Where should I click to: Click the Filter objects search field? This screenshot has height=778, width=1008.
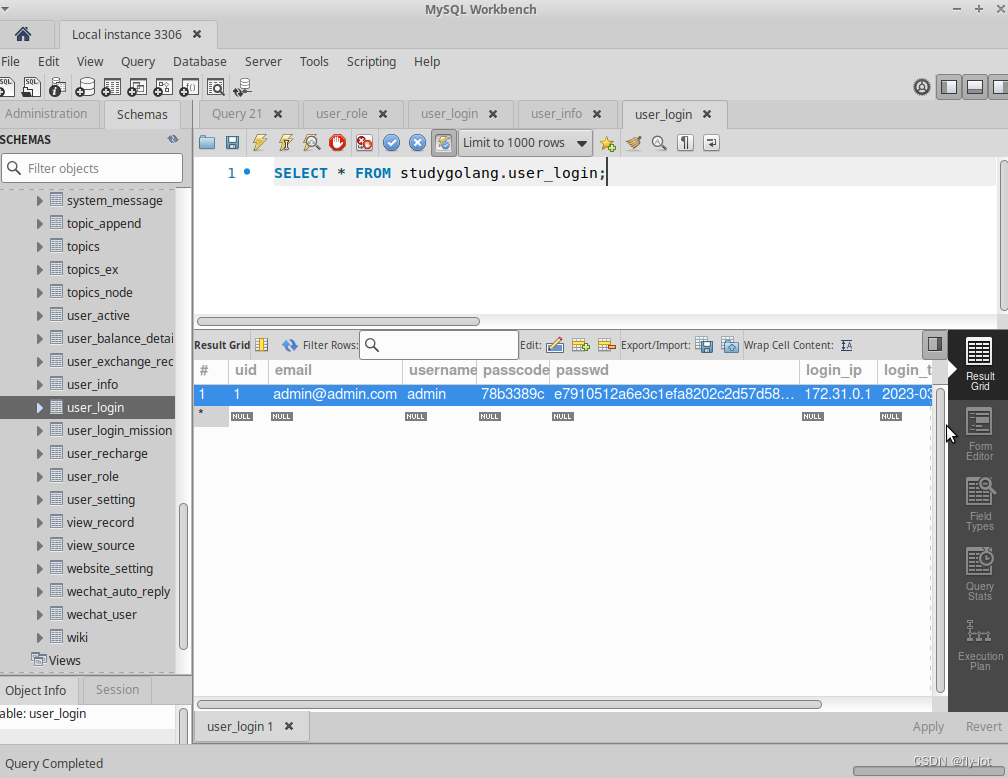pyautogui.click(x=92, y=168)
